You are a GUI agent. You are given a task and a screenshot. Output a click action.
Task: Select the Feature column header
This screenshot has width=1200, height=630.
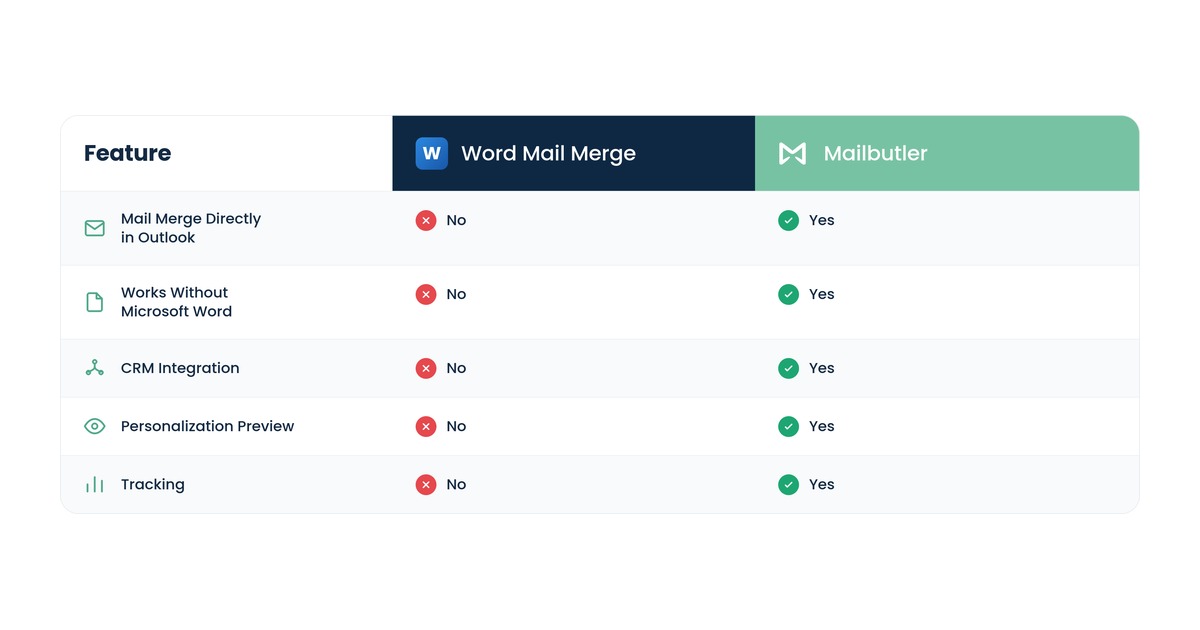click(127, 153)
